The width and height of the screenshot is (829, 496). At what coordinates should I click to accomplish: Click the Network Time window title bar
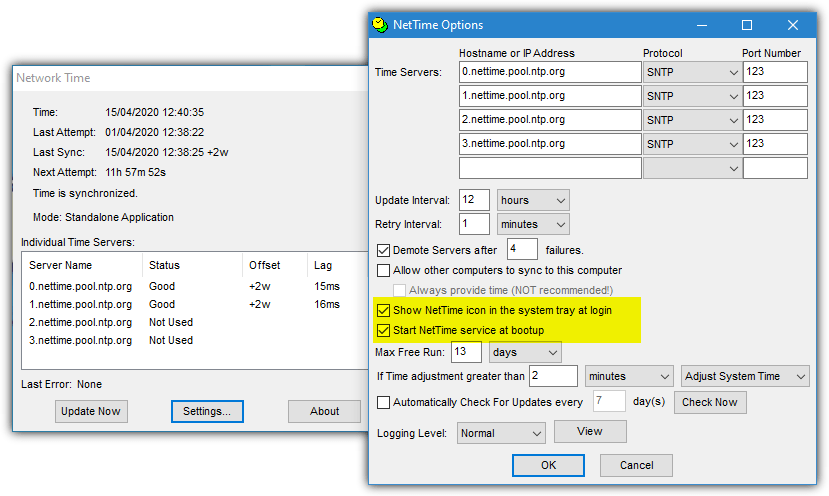[x=190, y=78]
